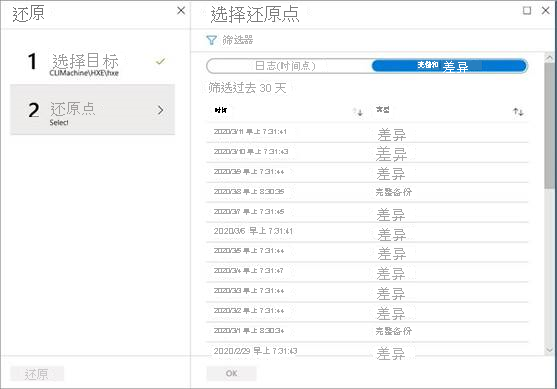Click 差异 type in 2020/3/11 row
The image size is (557, 389).
[391, 134]
